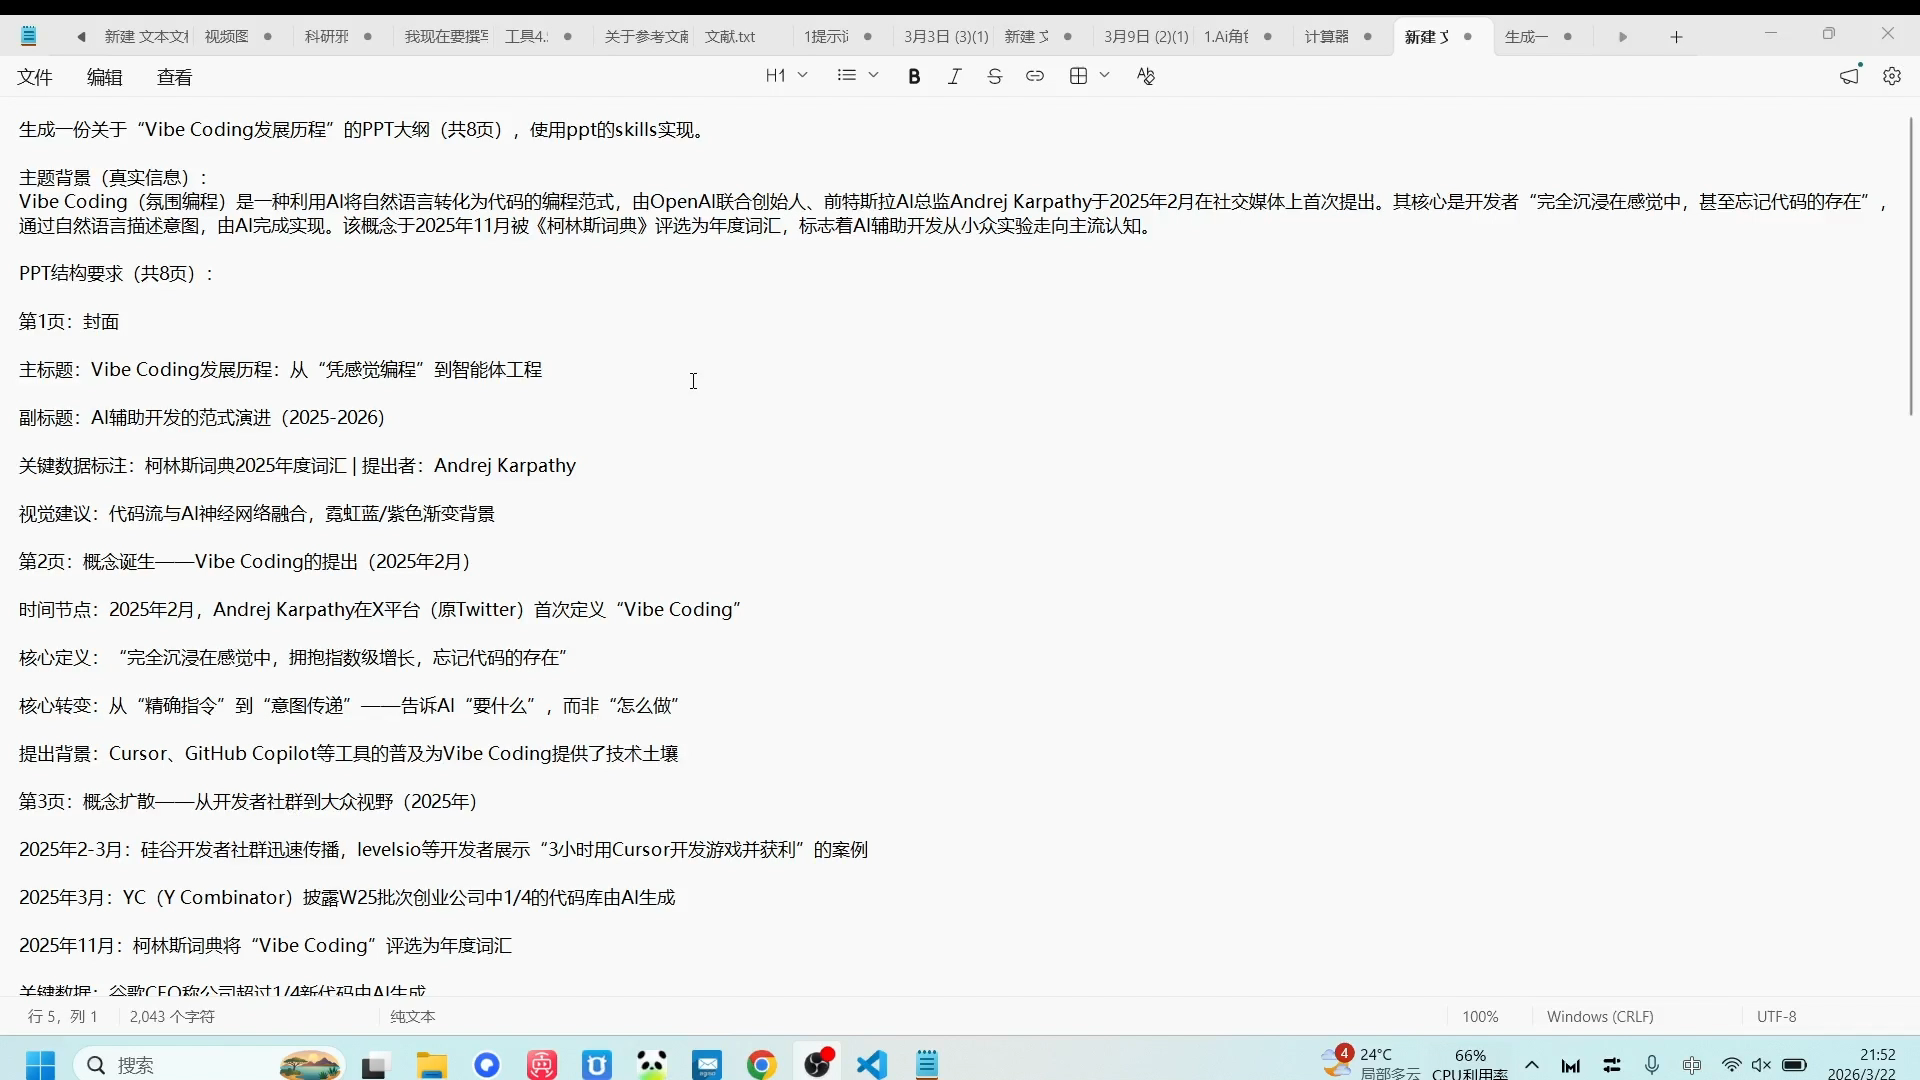Insert a link using the link icon
Screen dimensions: 1920x1080
pos(1035,76)
